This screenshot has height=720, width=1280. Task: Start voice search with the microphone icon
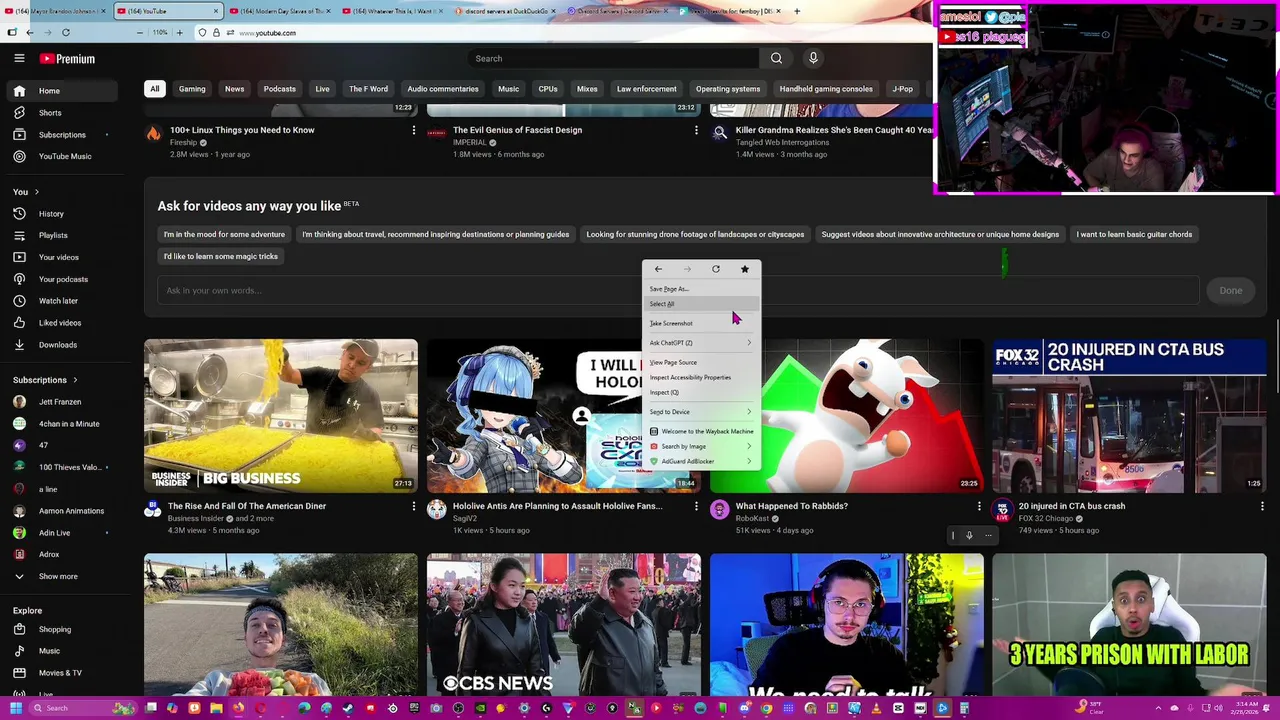coord(813,58)
